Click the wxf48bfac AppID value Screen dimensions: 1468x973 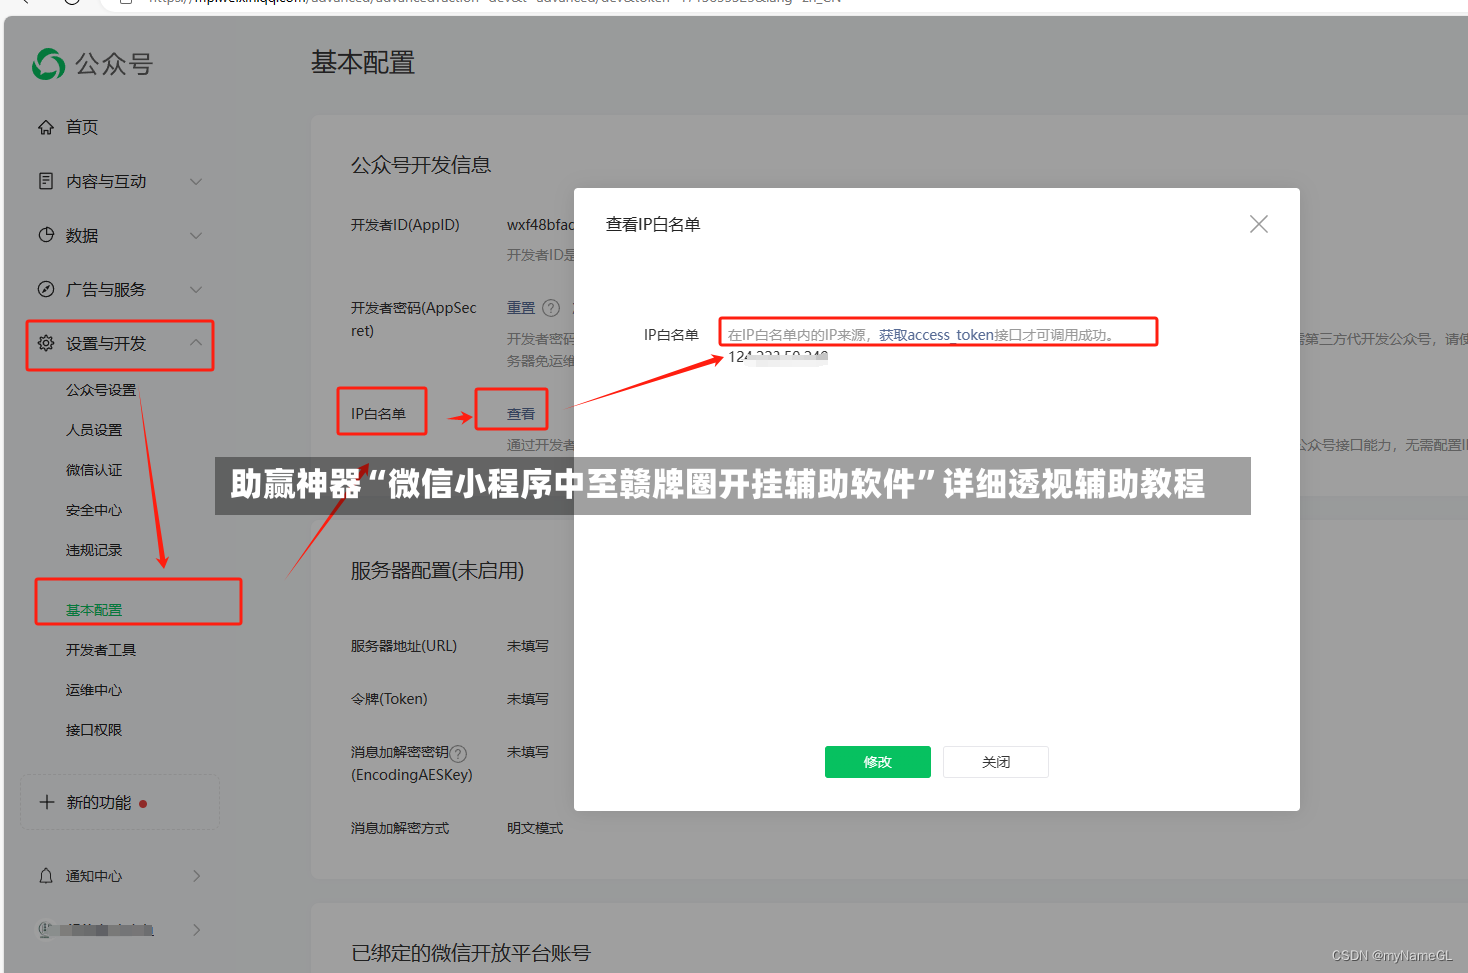(540, 225)
